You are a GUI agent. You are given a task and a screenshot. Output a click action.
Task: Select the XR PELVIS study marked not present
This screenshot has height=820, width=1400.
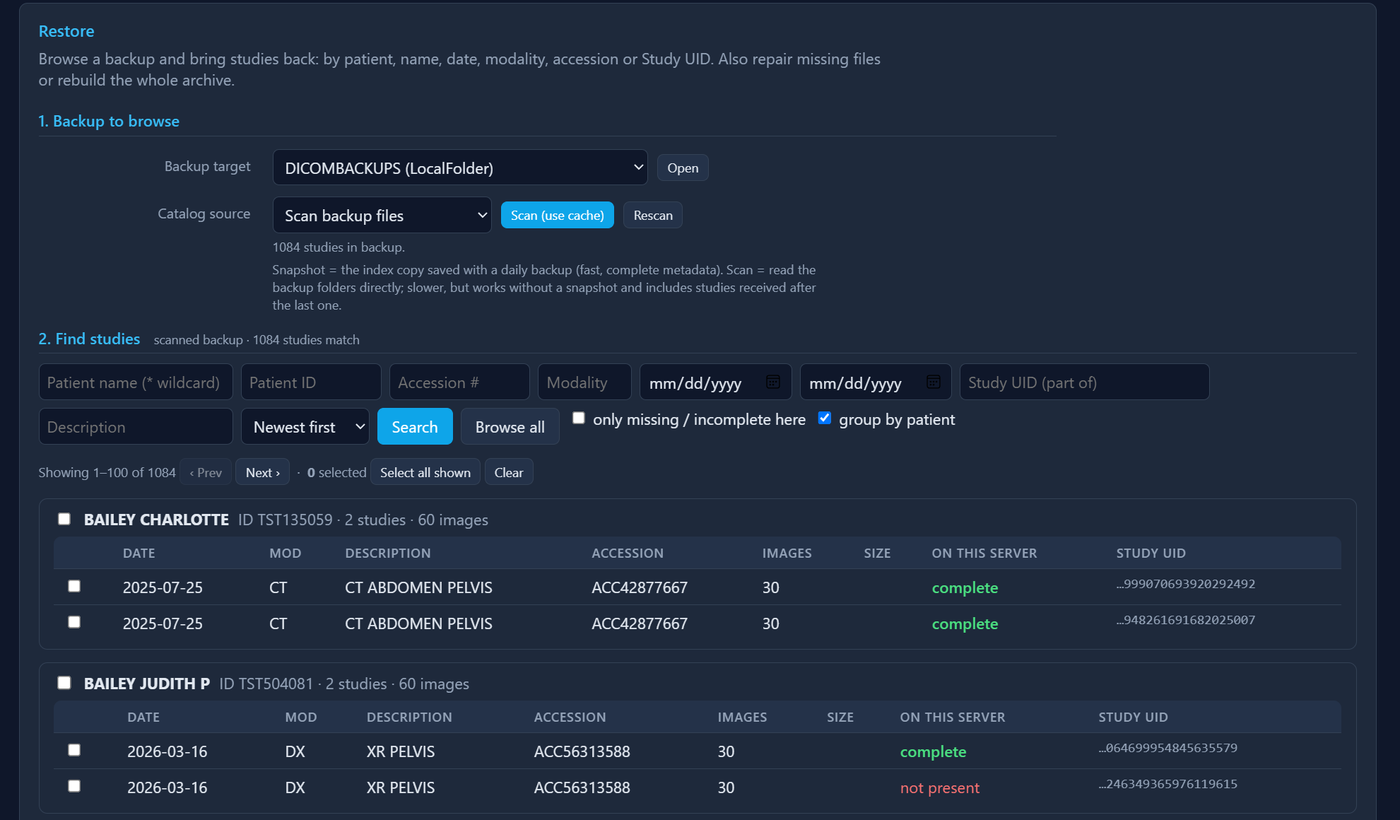point(74,786)
